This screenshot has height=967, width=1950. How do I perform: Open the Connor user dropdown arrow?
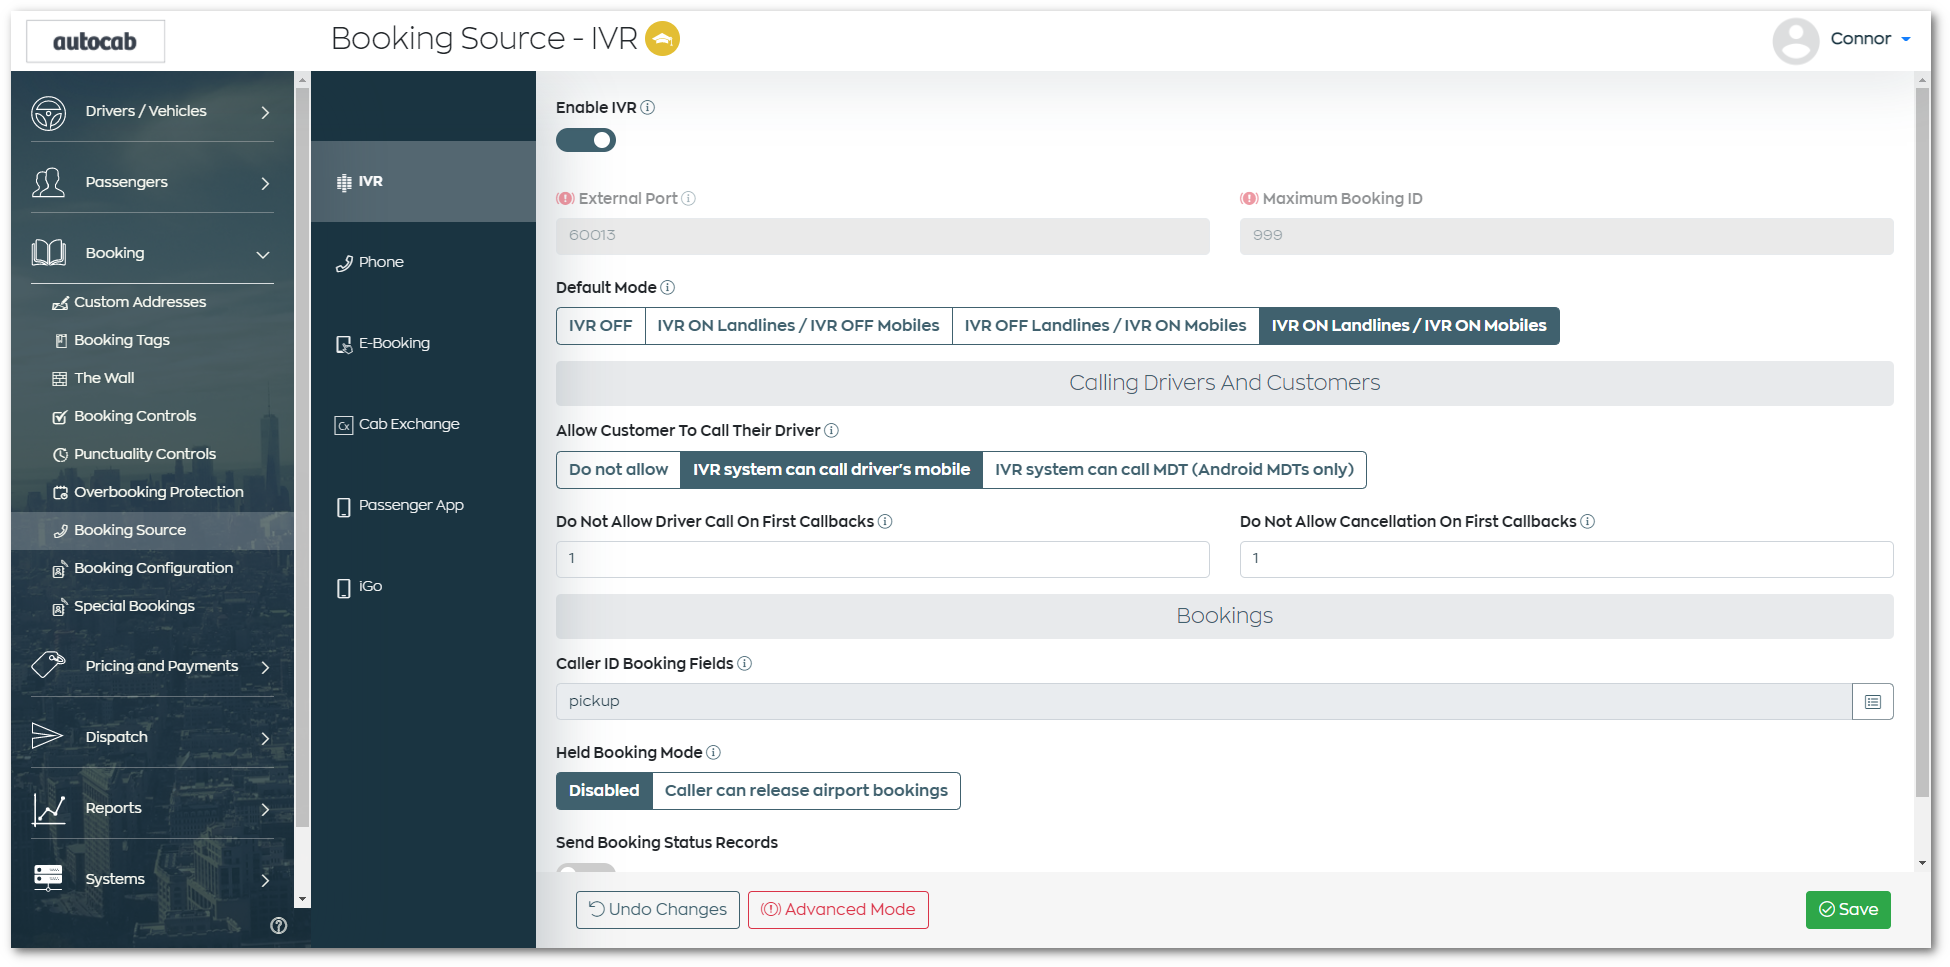click(x=1906, y=40)
